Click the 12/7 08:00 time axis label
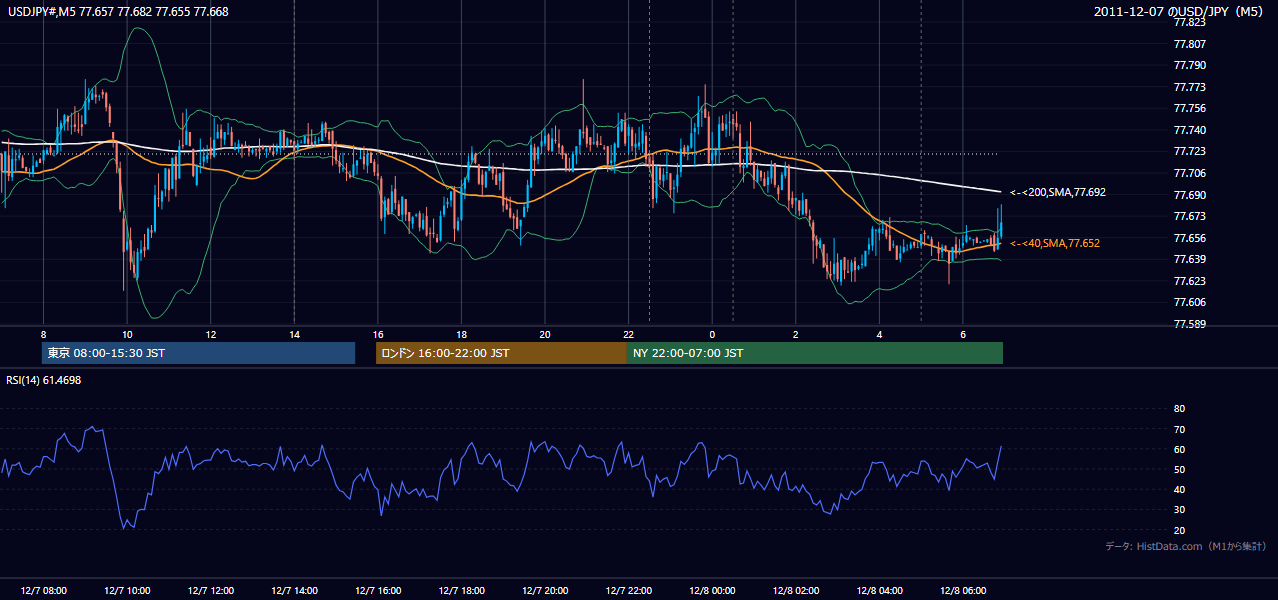This screenshot has width=1278, height=600. (x=43, y=590)
